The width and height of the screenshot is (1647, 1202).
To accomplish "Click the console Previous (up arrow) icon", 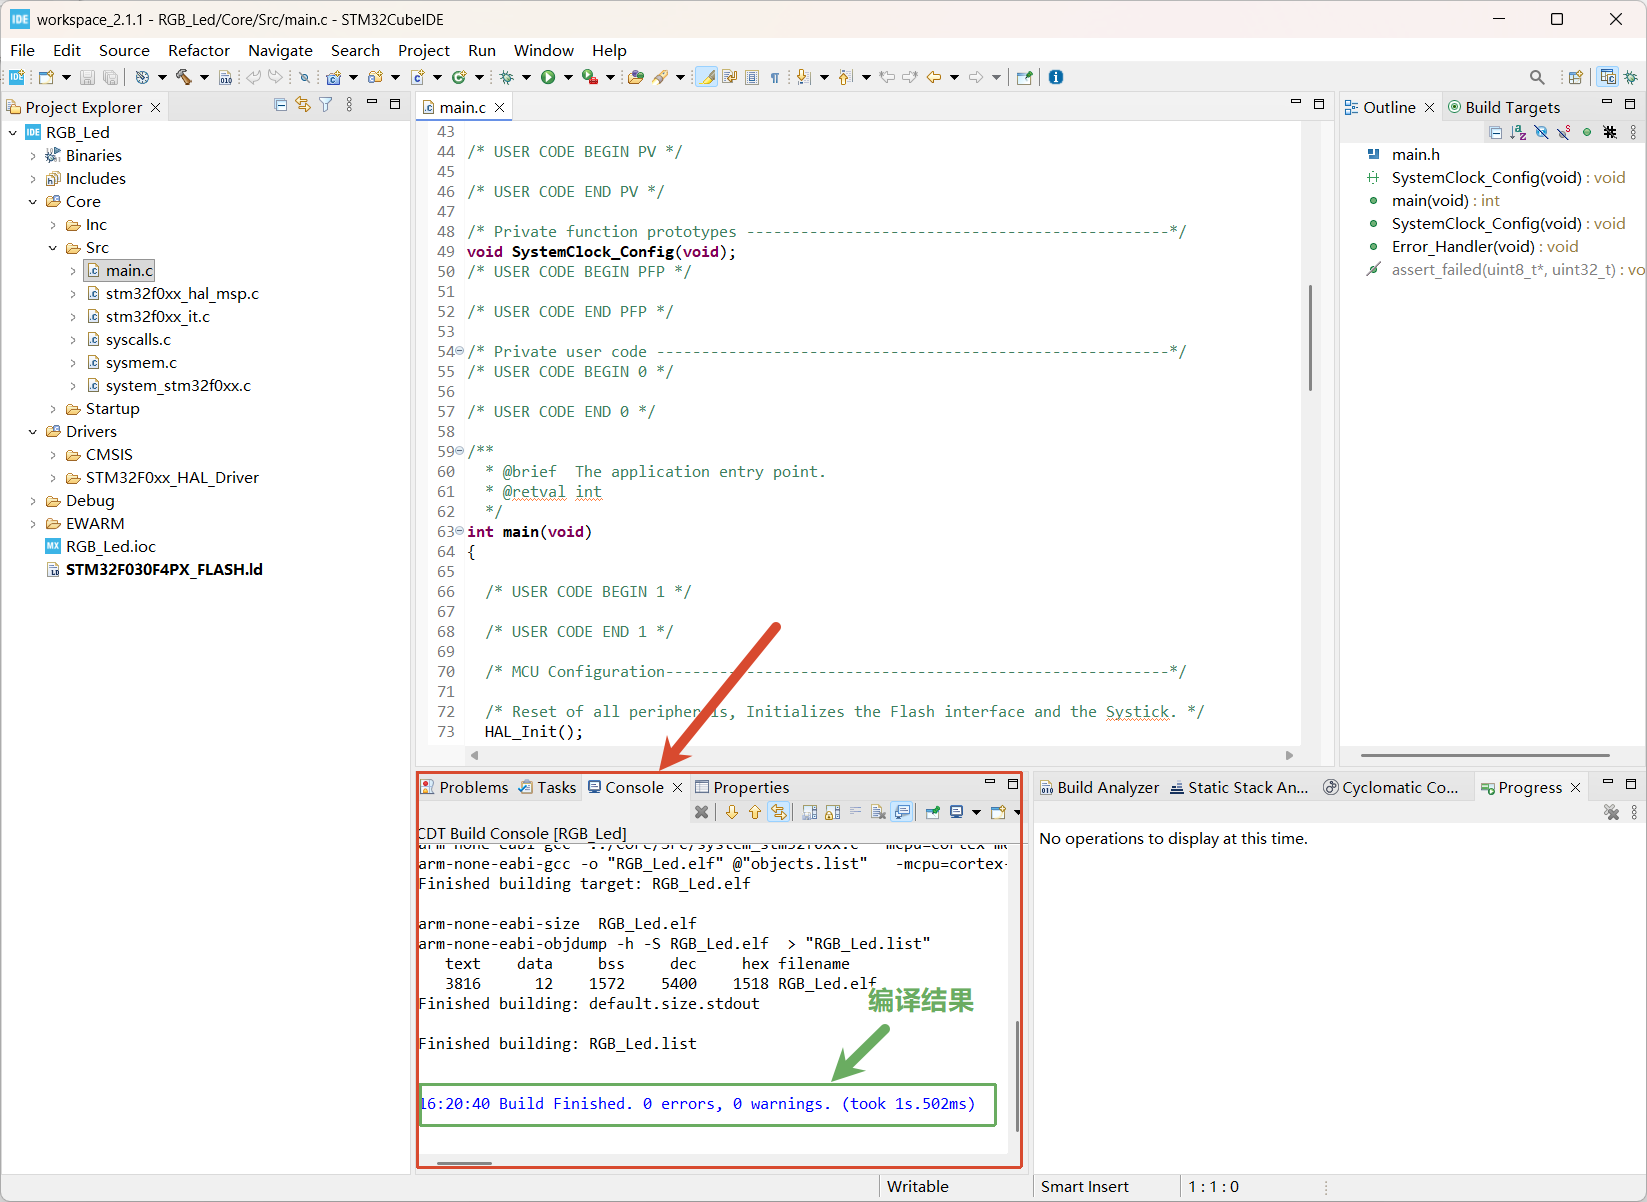I will point(755,812).
